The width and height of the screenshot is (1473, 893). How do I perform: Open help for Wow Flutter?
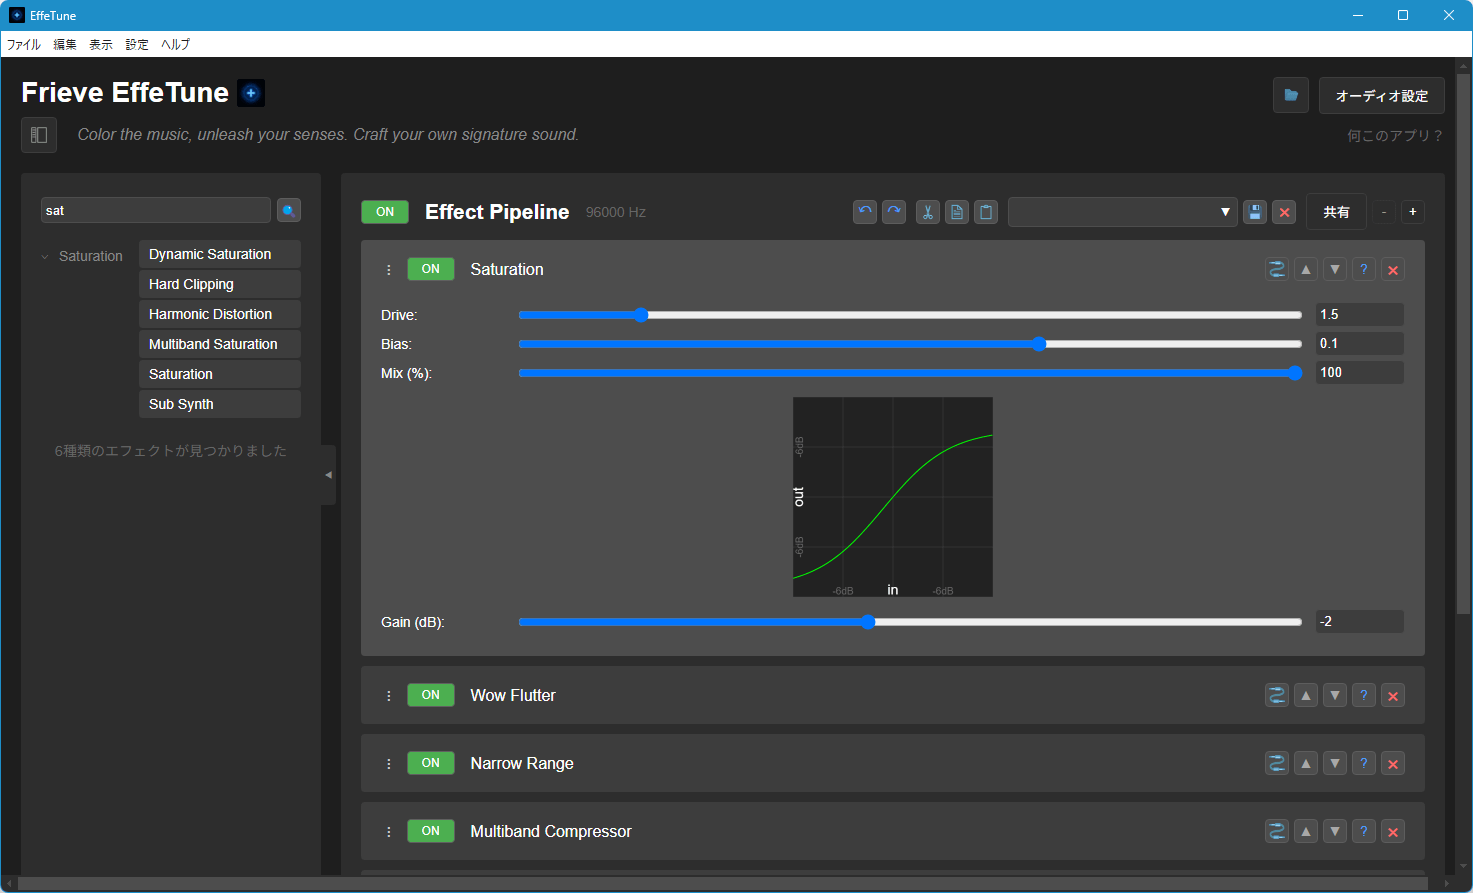coord(1364,695)
